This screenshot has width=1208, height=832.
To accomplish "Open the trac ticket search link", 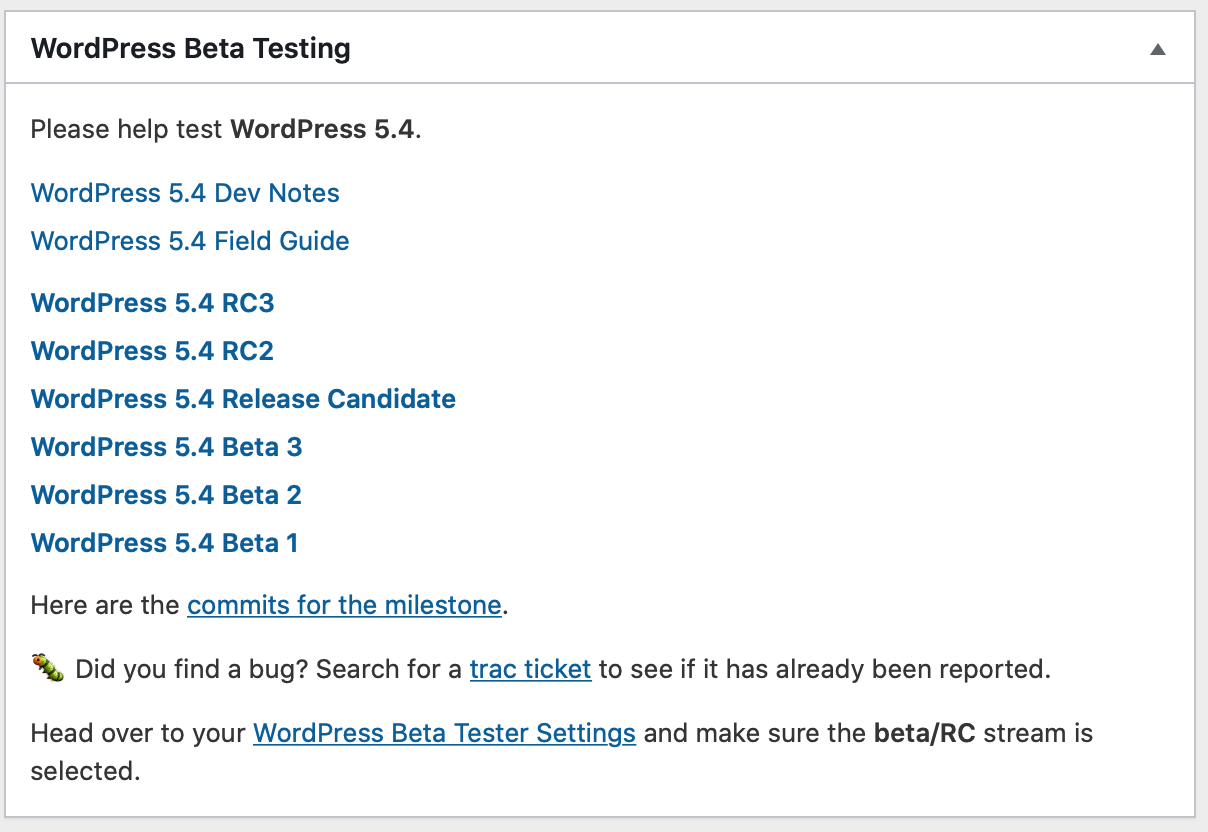I will click(531, 669).
